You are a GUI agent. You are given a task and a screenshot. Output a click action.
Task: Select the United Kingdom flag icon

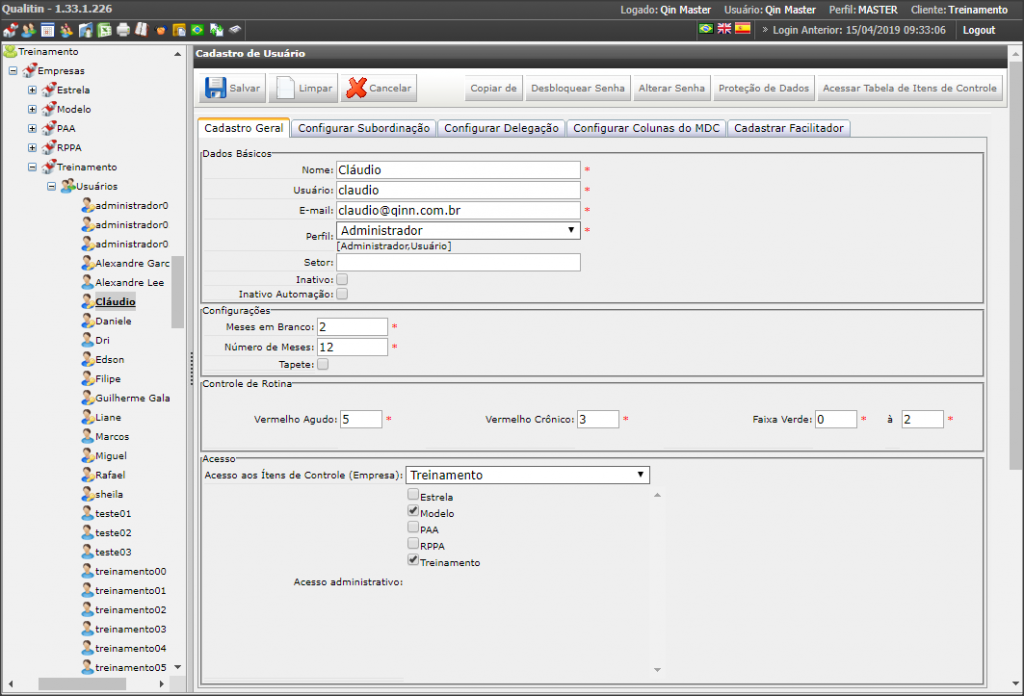point(724,29)
